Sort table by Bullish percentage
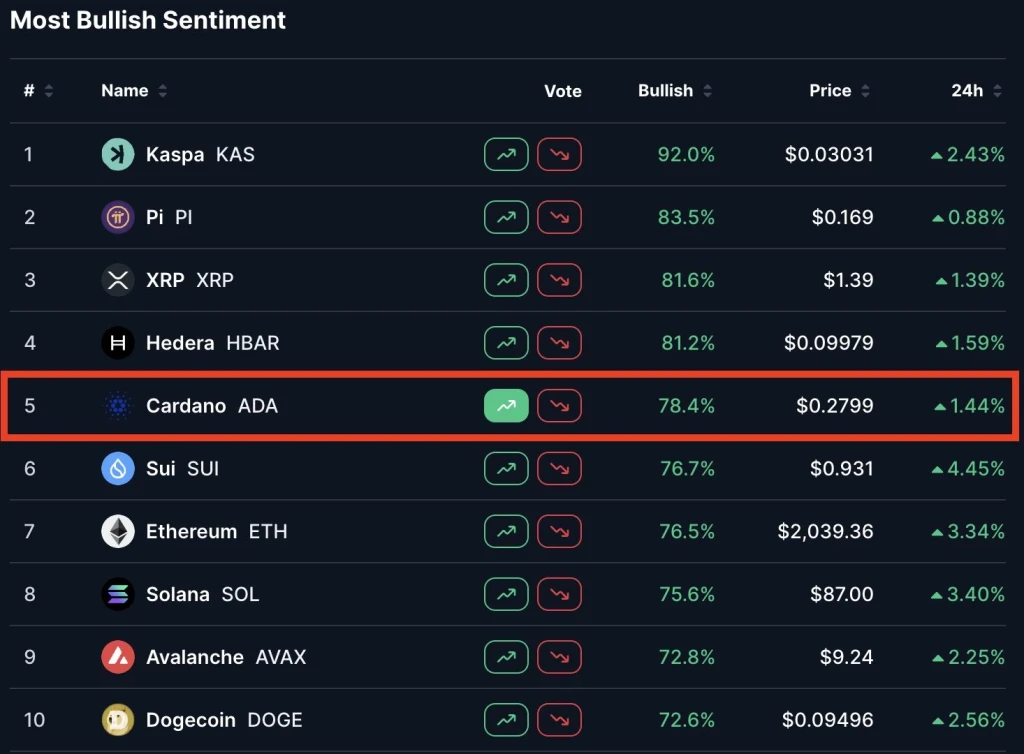 point(675,91)
